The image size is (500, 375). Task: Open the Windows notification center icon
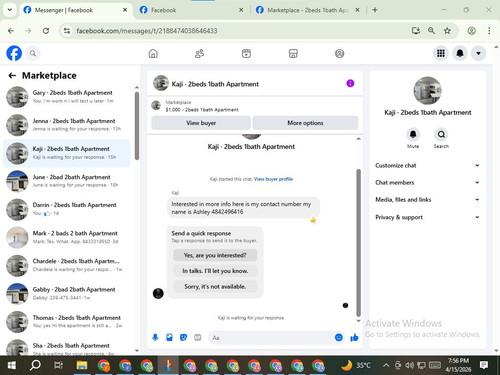tap(484, 365)
